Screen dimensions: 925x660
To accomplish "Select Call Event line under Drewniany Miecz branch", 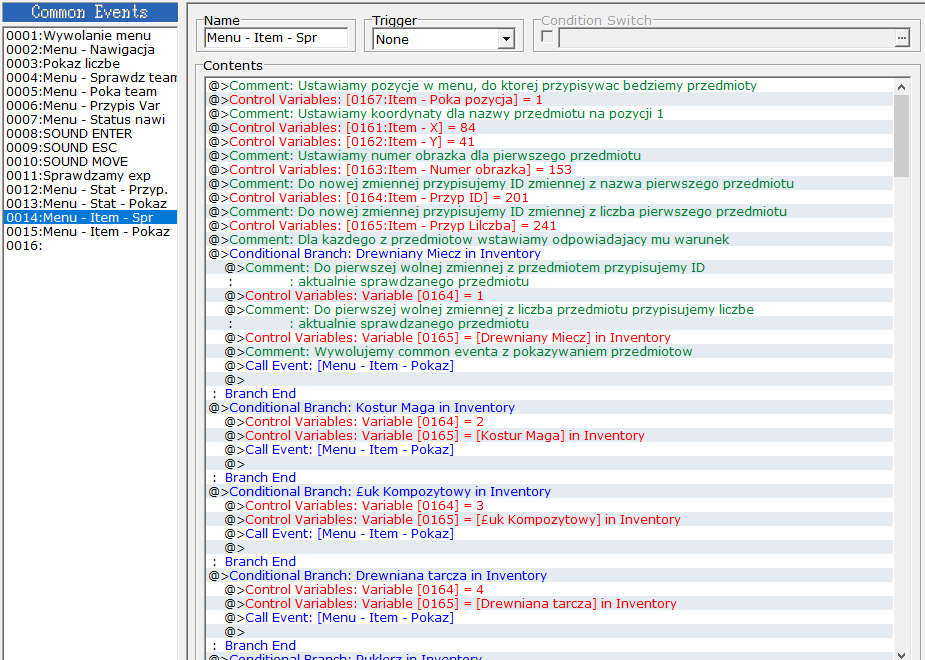I will coord(550,366).
